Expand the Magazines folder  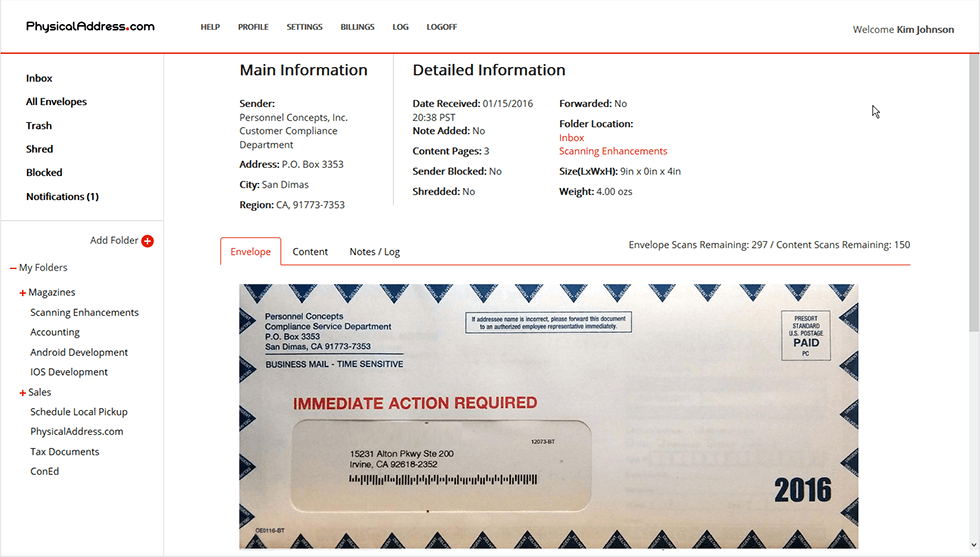(22, 293)
